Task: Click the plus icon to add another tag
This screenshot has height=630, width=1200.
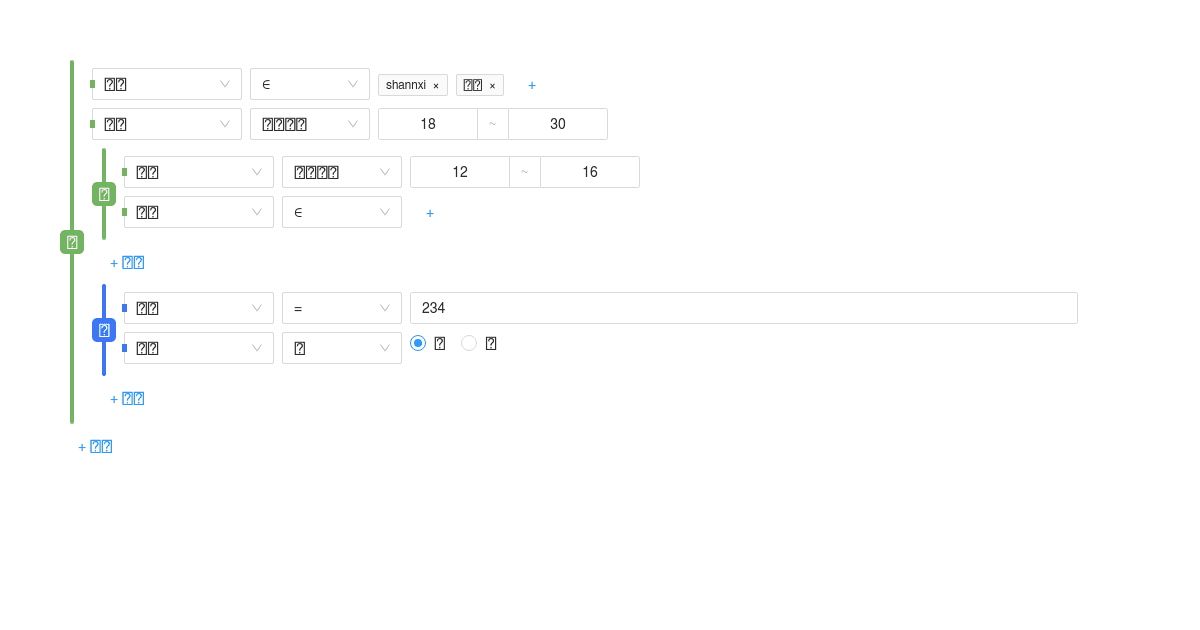Action: tap(532, 85)
